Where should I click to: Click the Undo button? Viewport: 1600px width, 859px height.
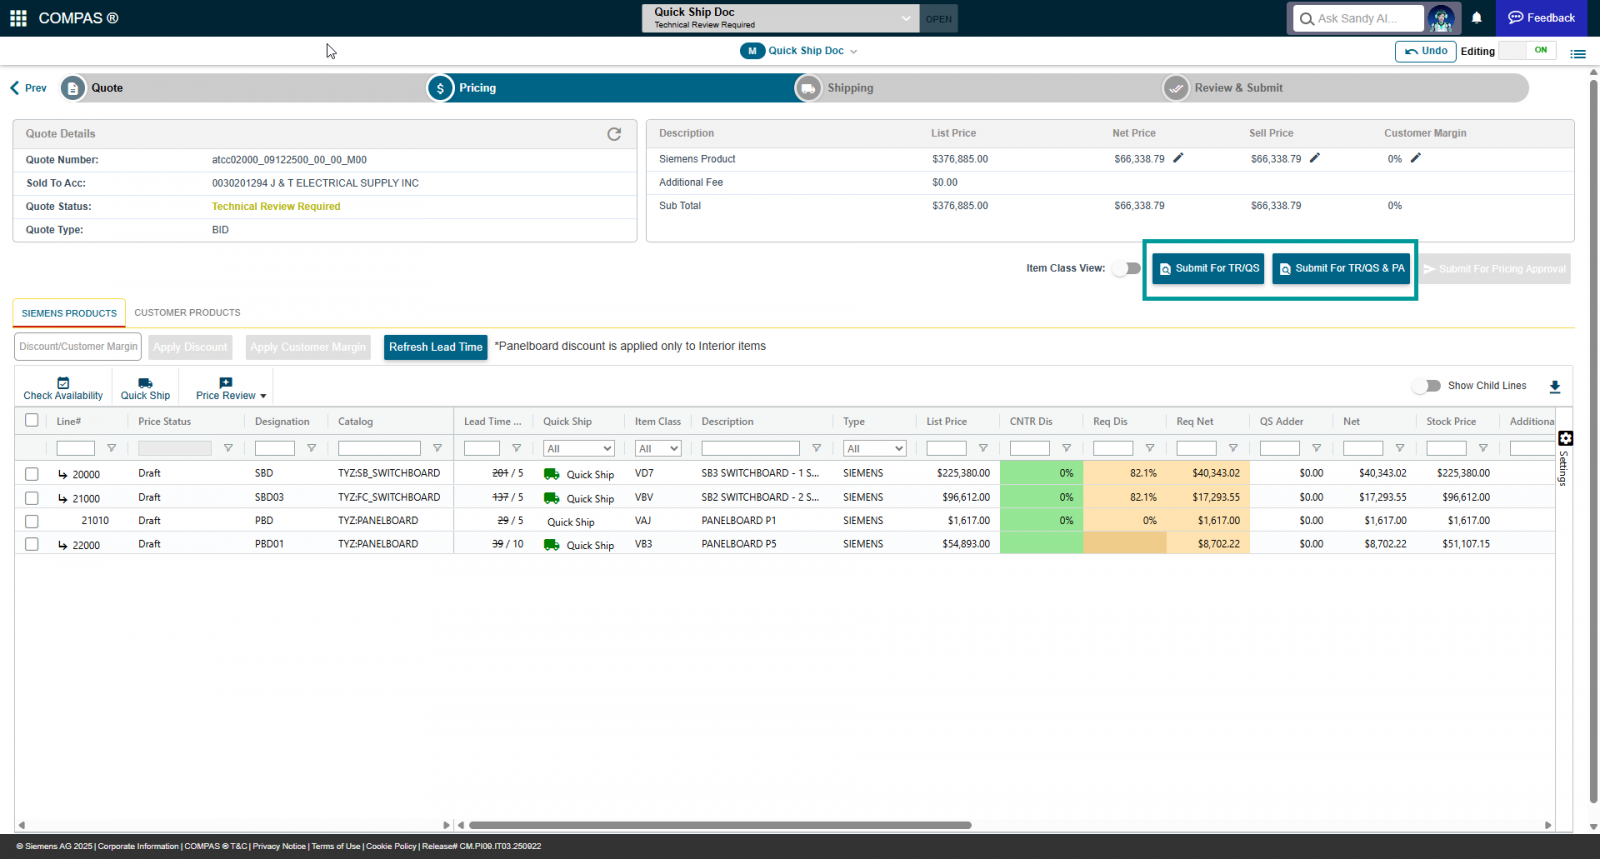[1425, 51]
